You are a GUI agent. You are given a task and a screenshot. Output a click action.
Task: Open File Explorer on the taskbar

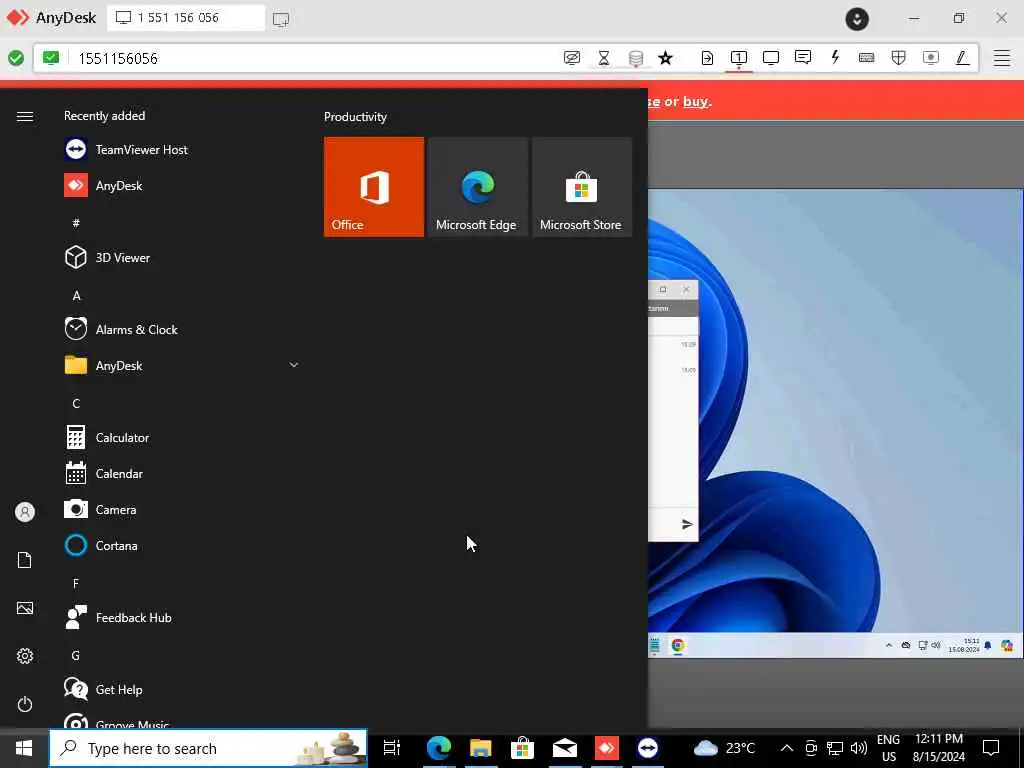coord(481,748)
